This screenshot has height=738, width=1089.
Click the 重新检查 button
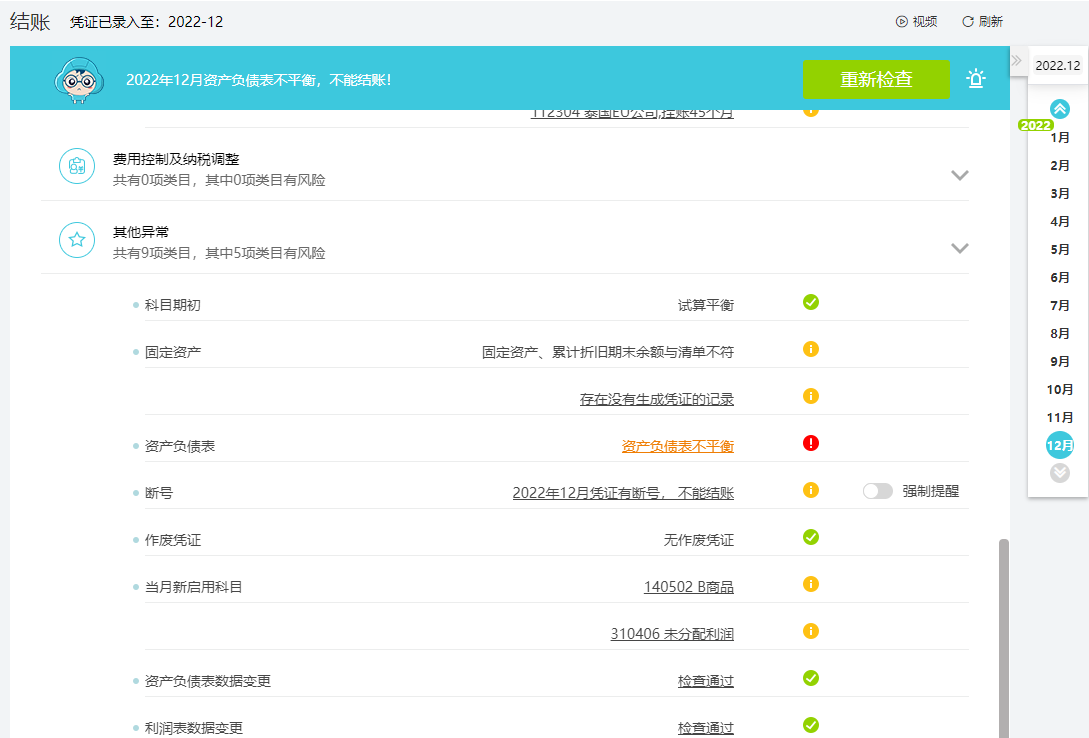[x=876, y=79]
